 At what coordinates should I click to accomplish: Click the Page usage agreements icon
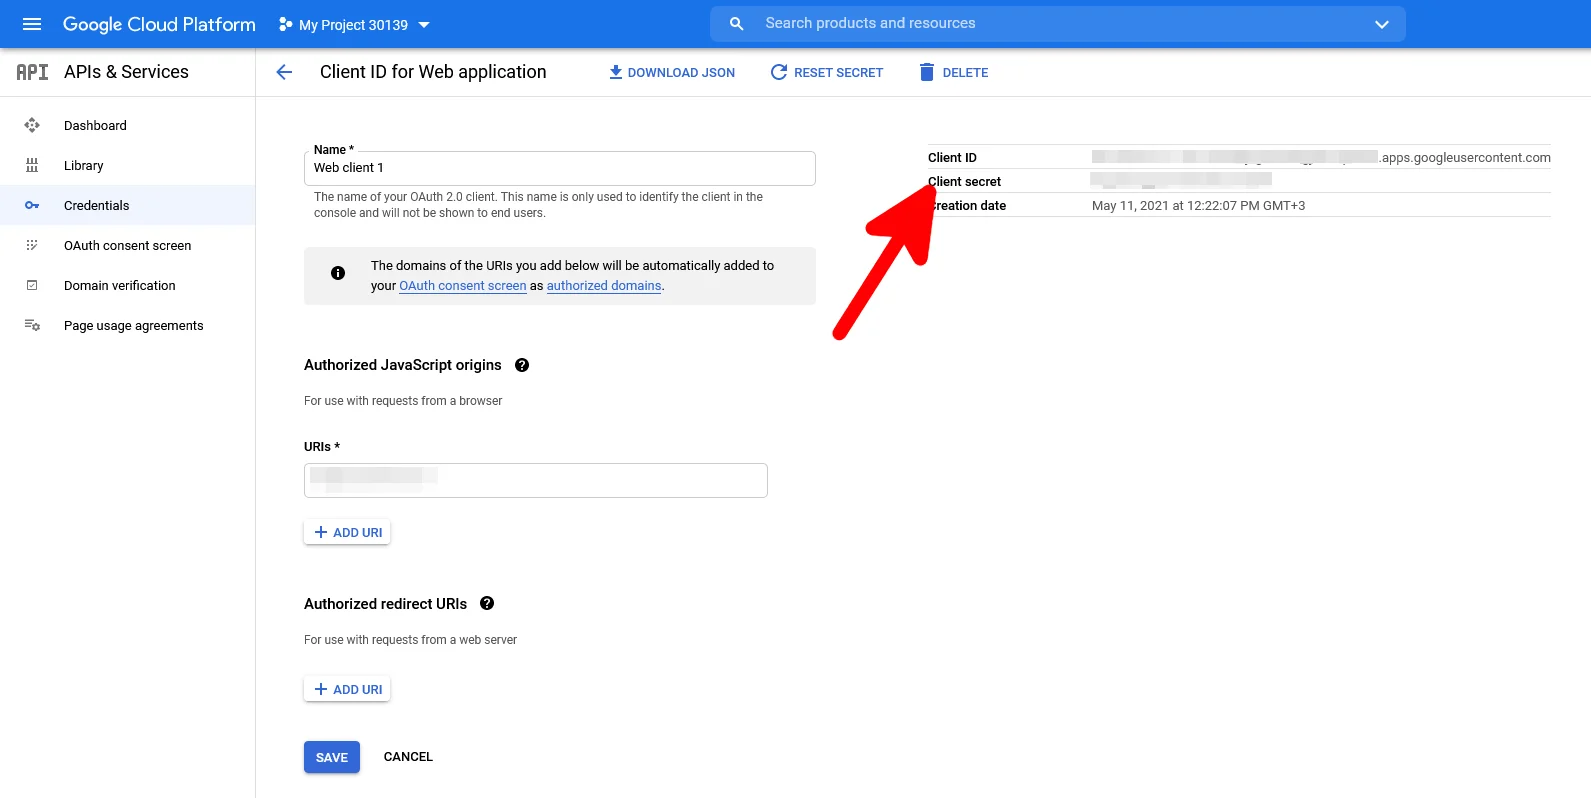coord(32,325)
